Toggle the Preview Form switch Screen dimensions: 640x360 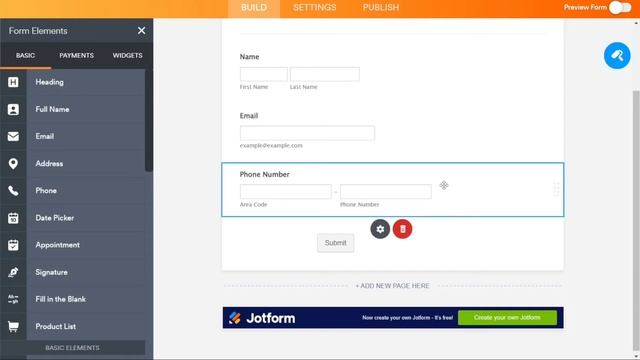click(620, 7)
